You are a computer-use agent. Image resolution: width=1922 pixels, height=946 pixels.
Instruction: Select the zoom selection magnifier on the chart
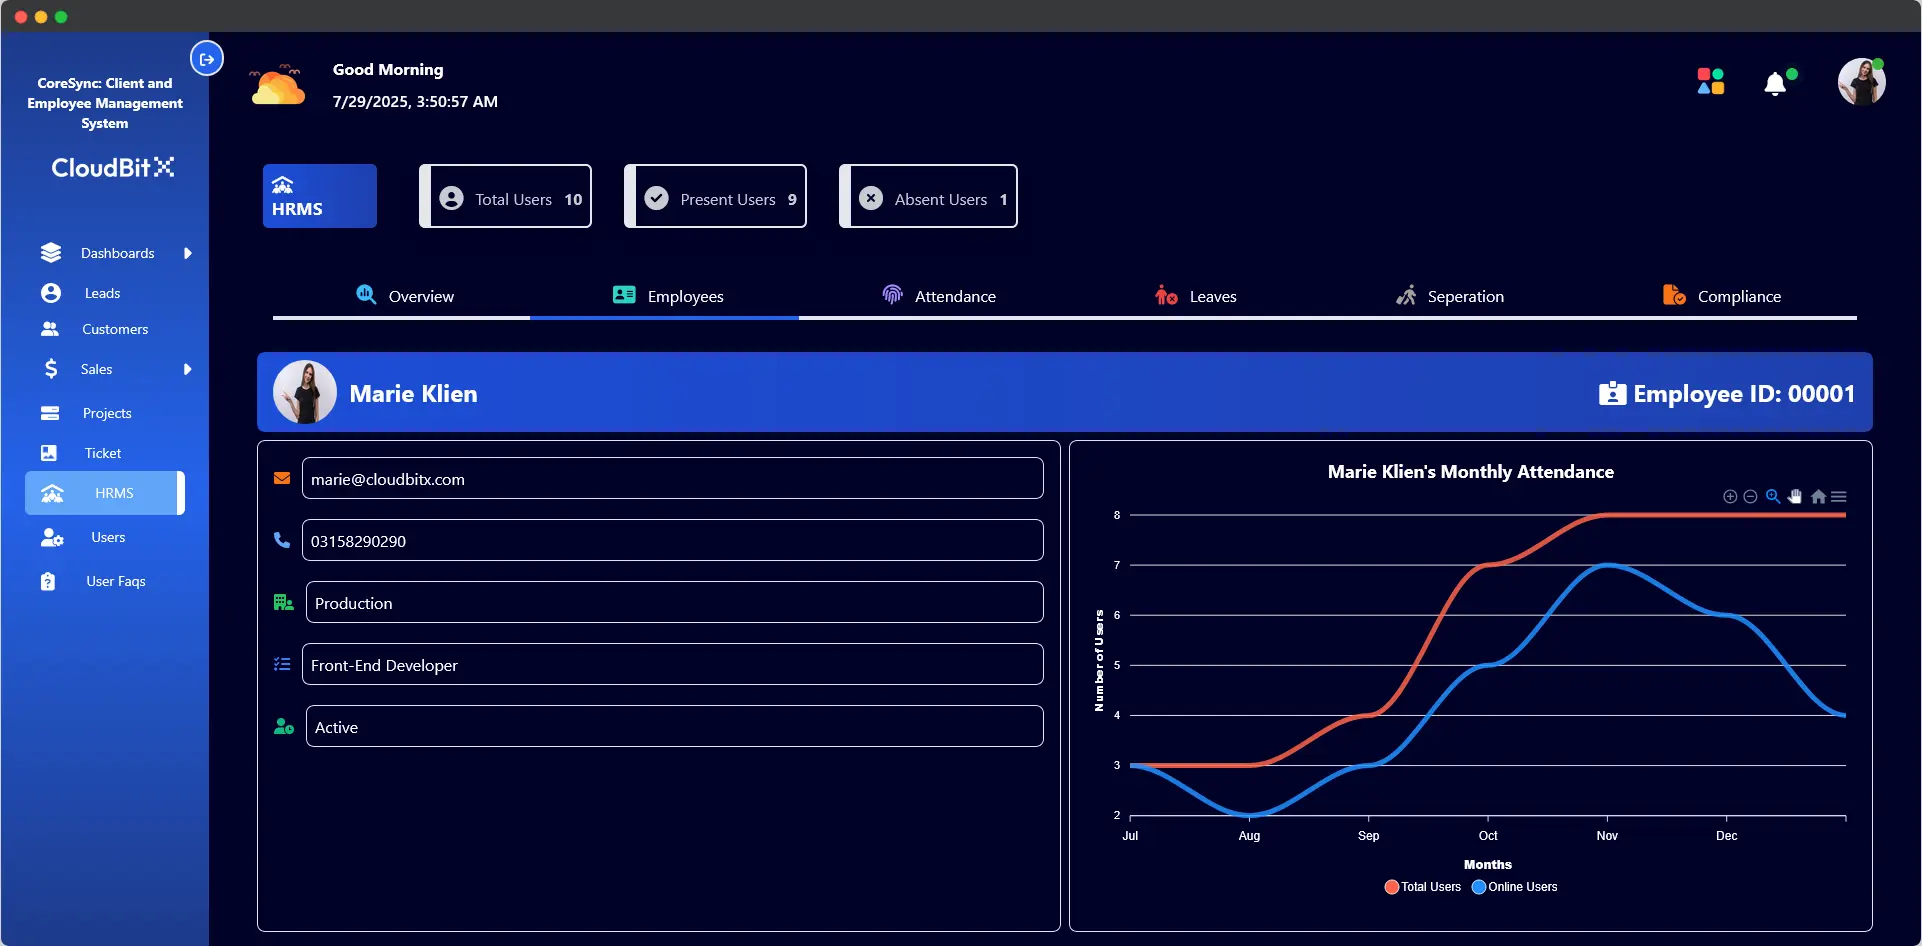coord(1774,496)
